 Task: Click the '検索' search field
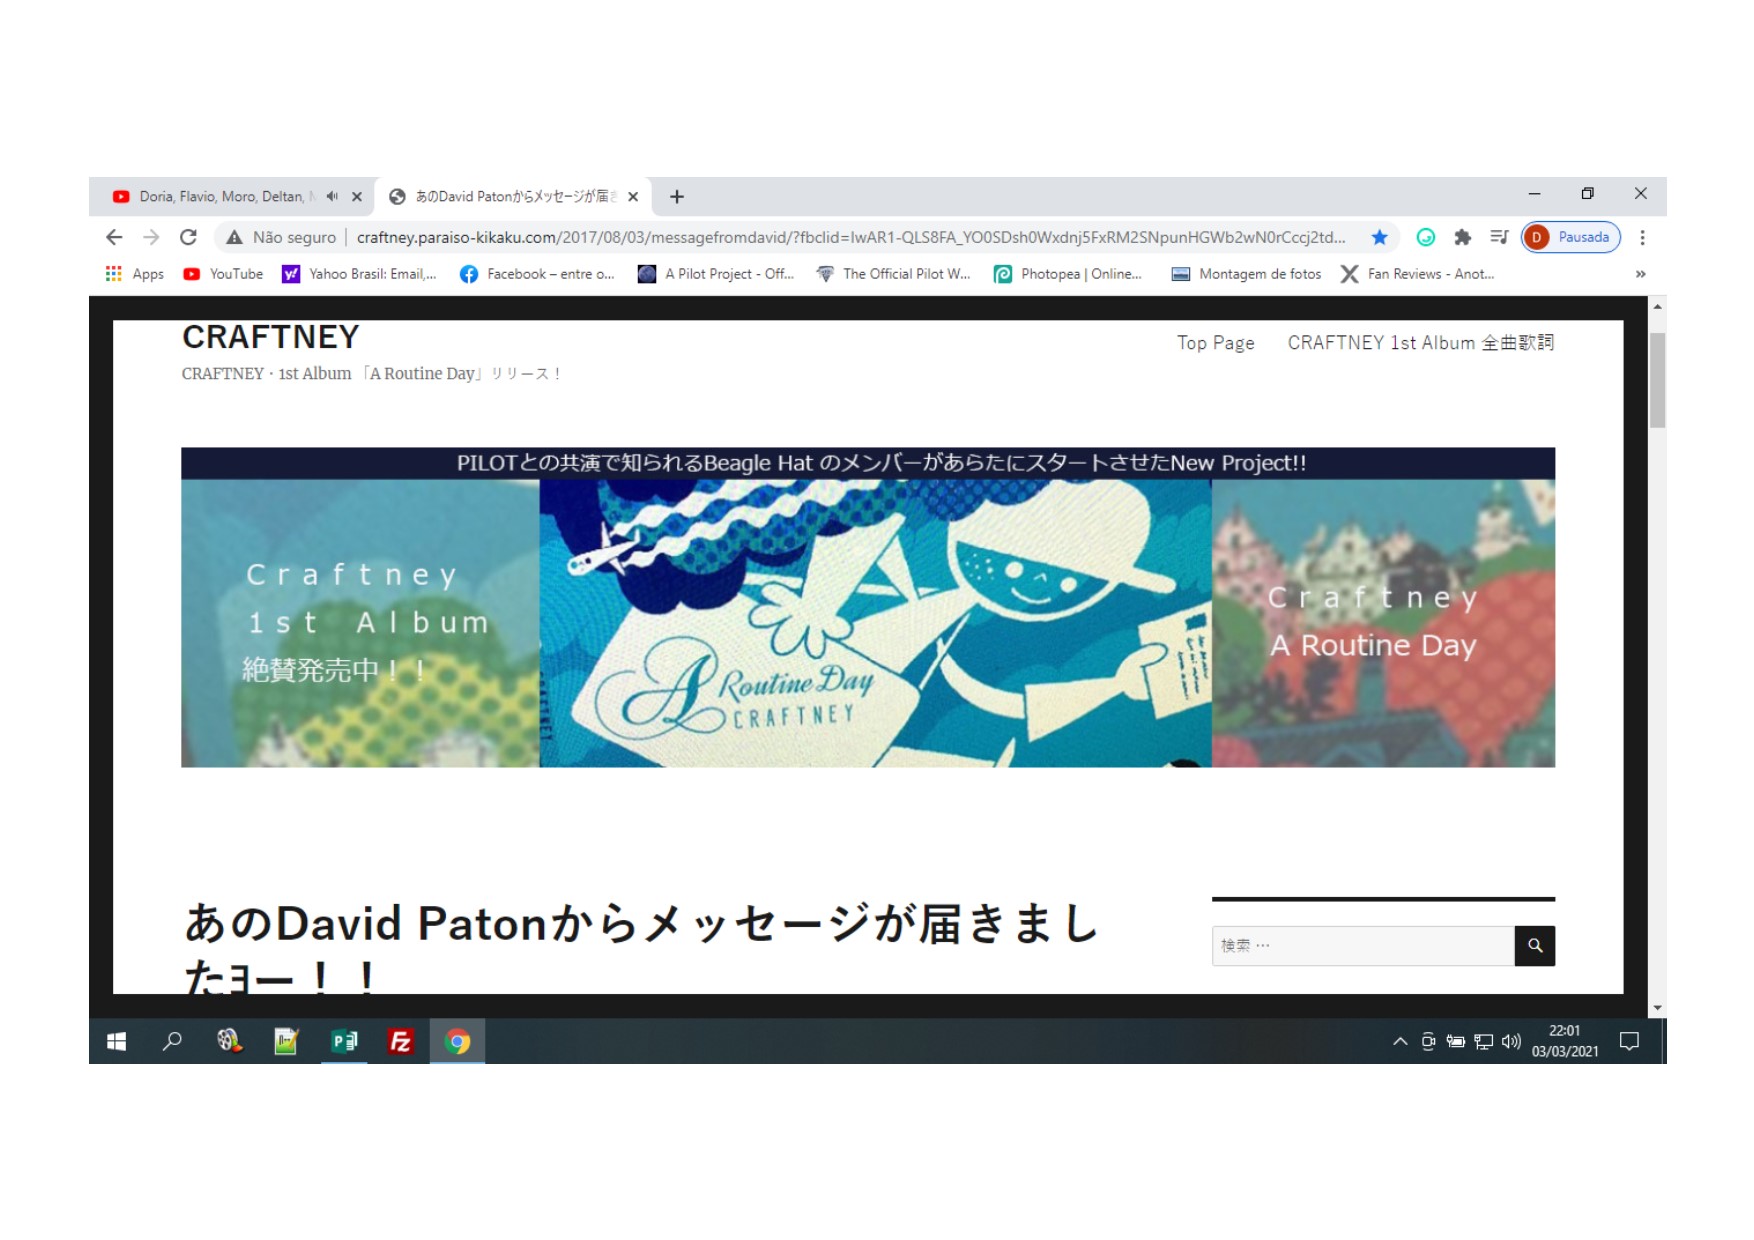pos(1363,946)
